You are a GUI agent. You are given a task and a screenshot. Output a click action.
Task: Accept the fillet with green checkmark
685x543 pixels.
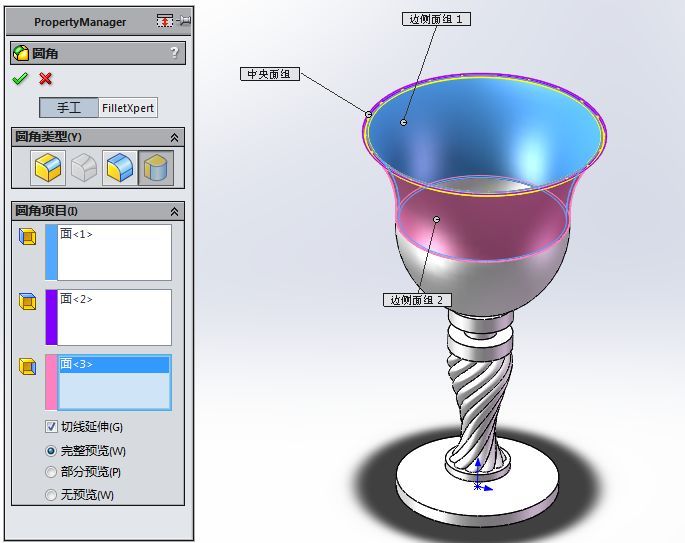tap(20, 79)
